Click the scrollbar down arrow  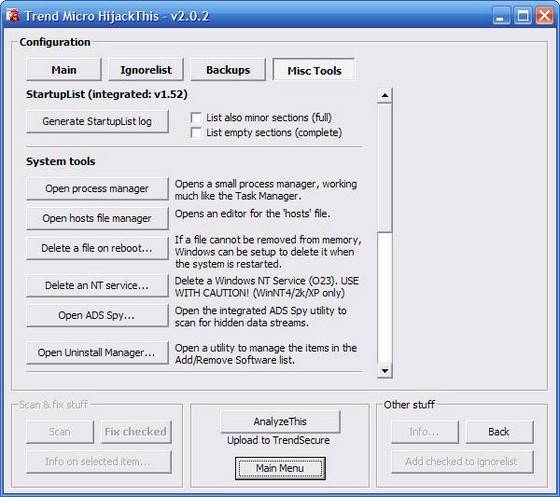click(385, 371)
